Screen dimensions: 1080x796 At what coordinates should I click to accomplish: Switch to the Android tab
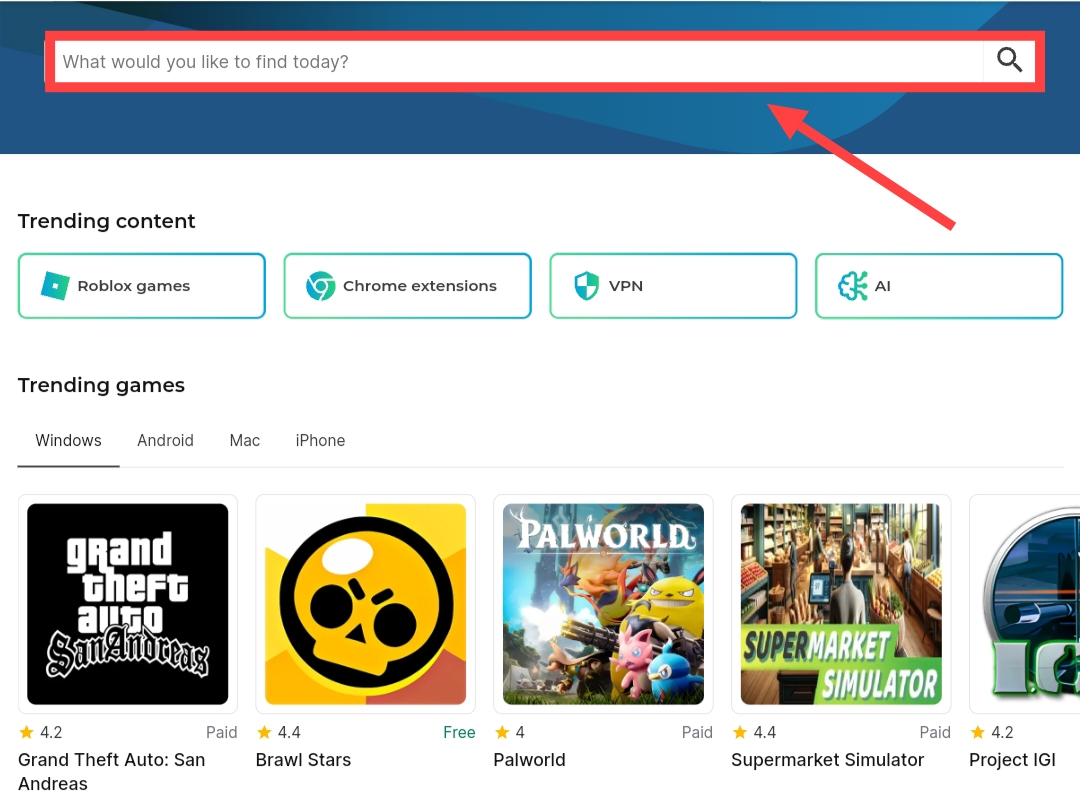(x=165, y=441)
